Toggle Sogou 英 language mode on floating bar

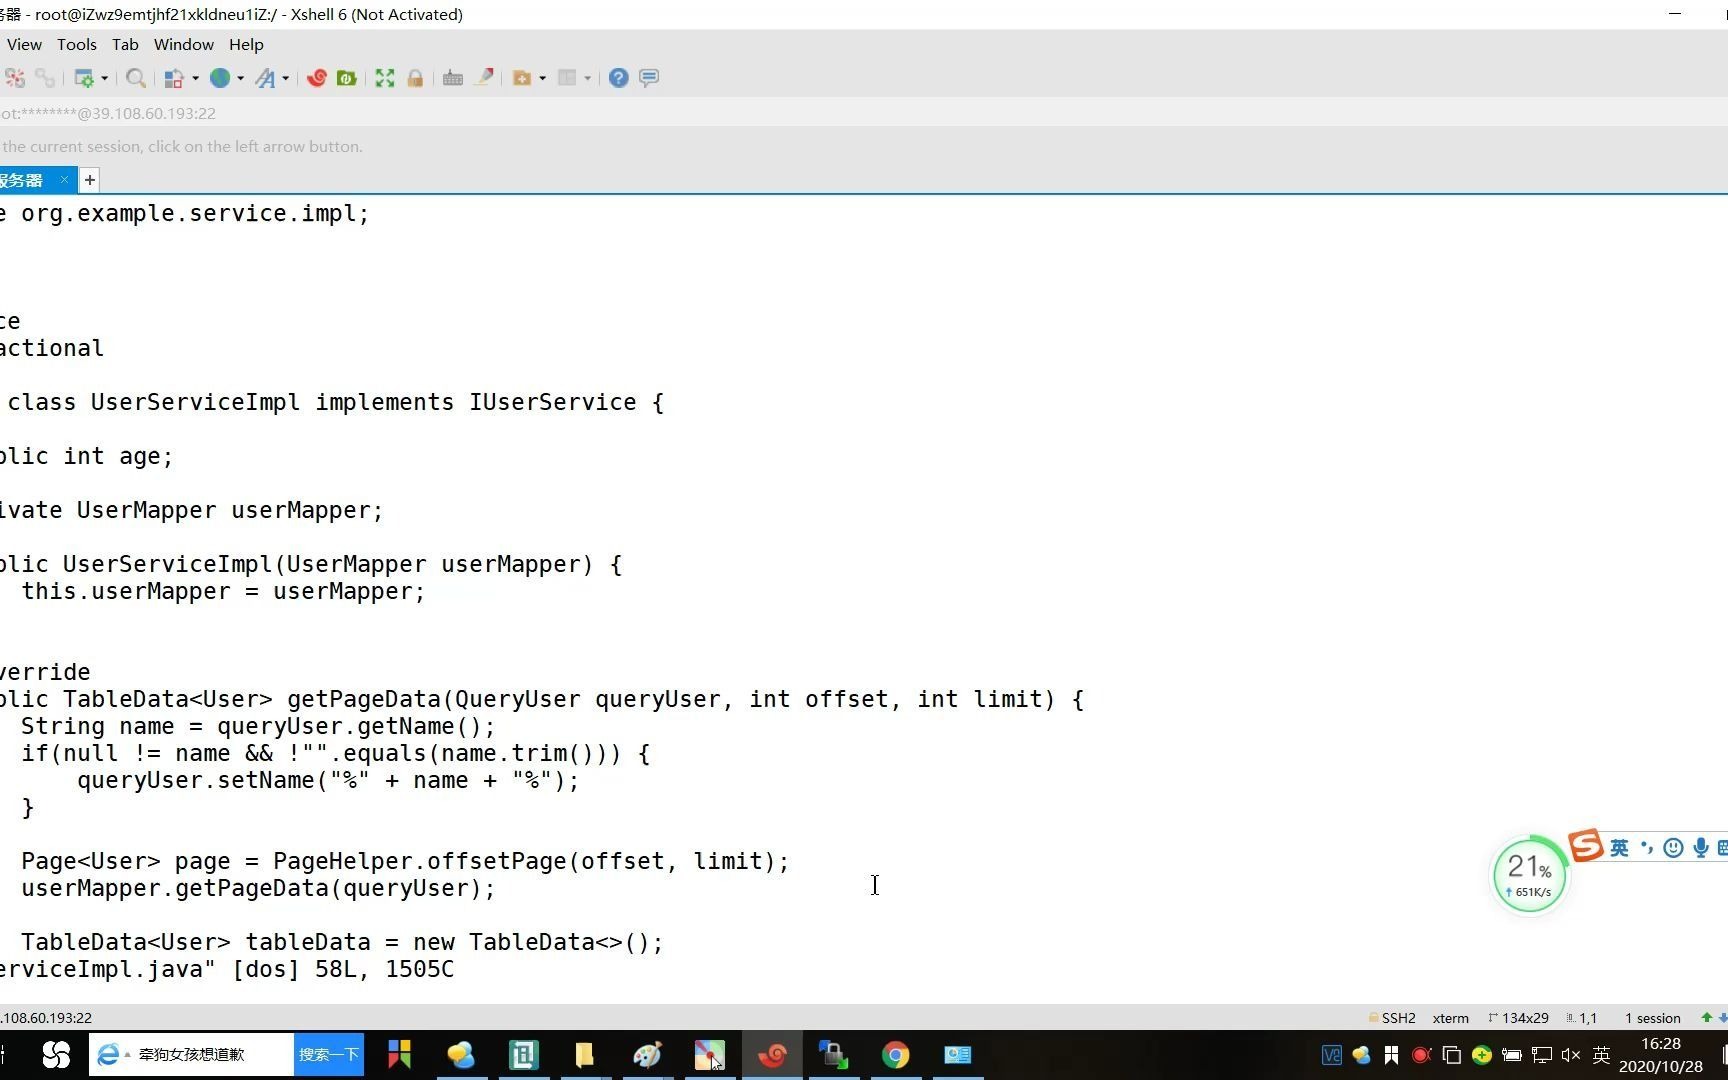[1619, 848]
